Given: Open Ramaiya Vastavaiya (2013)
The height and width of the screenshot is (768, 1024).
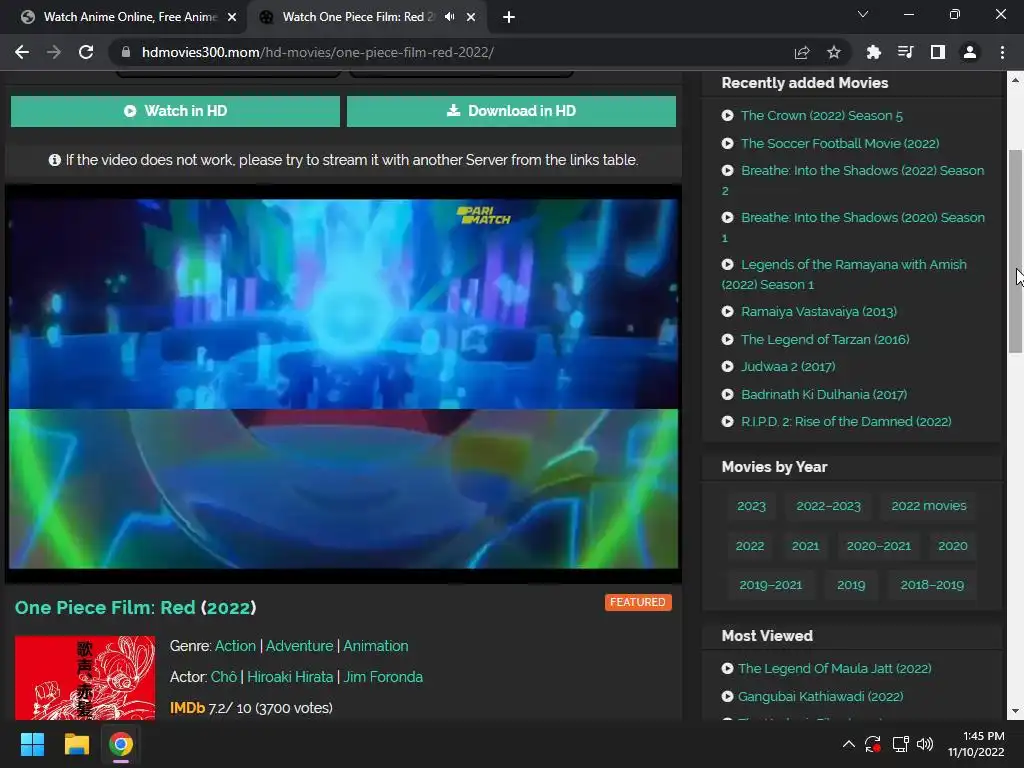Looking at the screenshot, I should (819, 312).
